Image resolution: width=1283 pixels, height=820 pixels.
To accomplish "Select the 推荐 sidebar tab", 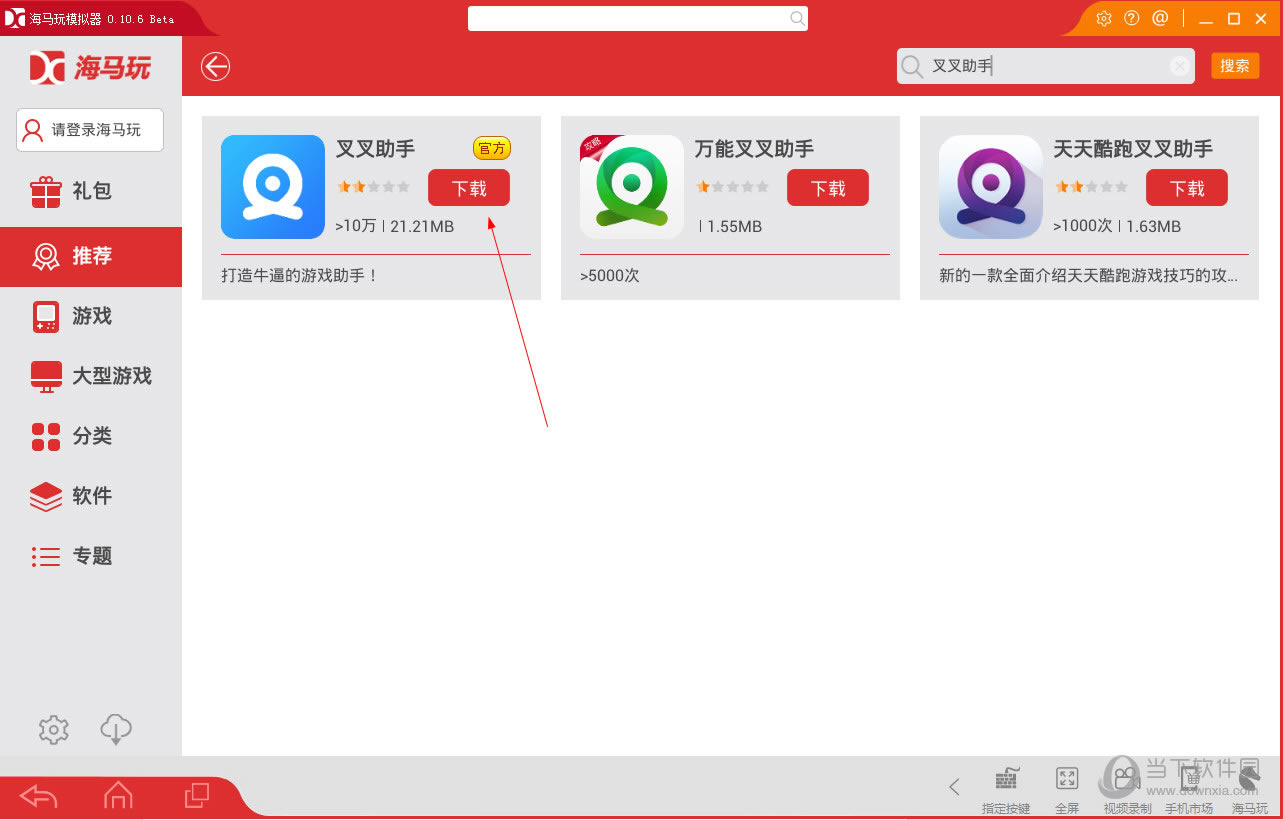I will click(x=91, y=256).
